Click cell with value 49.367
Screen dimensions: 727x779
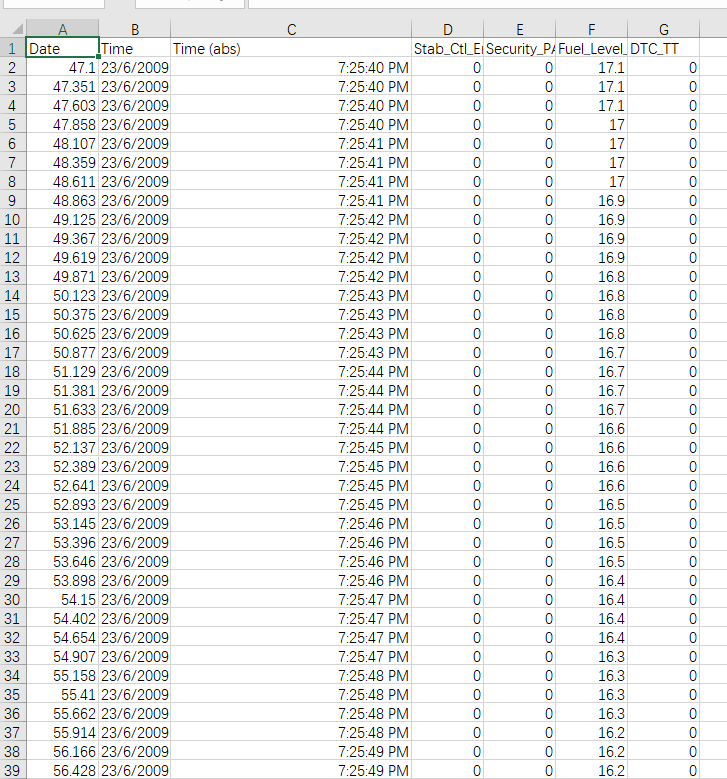pos(62,238)
